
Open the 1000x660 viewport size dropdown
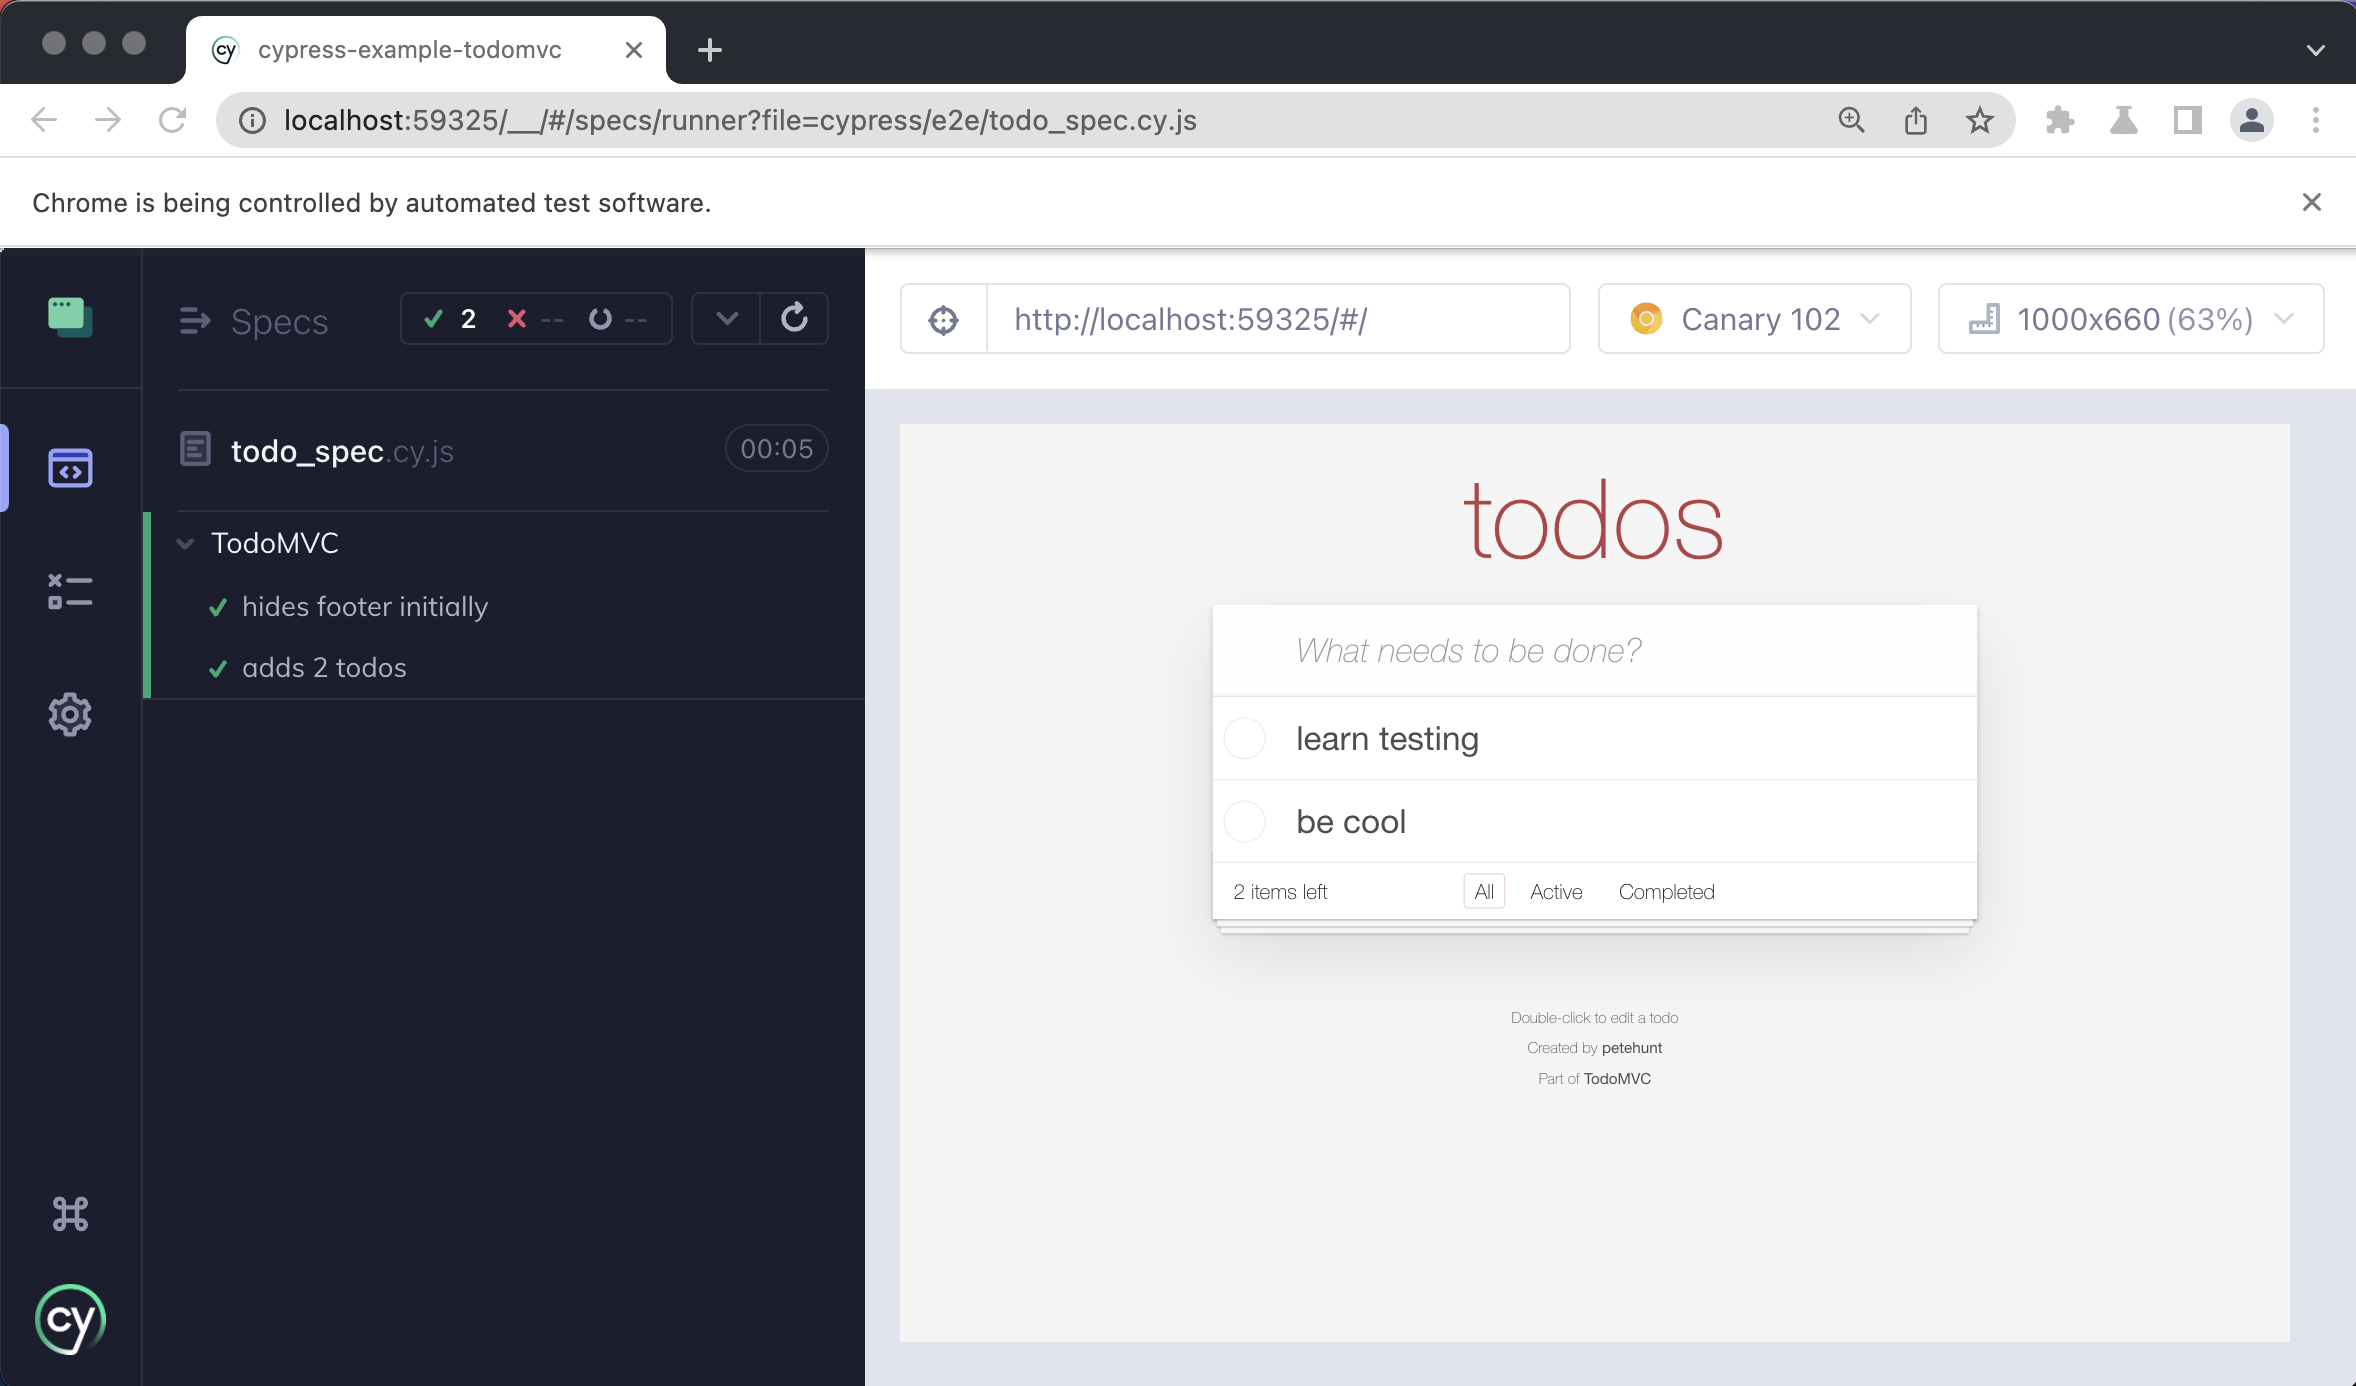coord(2129,318)
